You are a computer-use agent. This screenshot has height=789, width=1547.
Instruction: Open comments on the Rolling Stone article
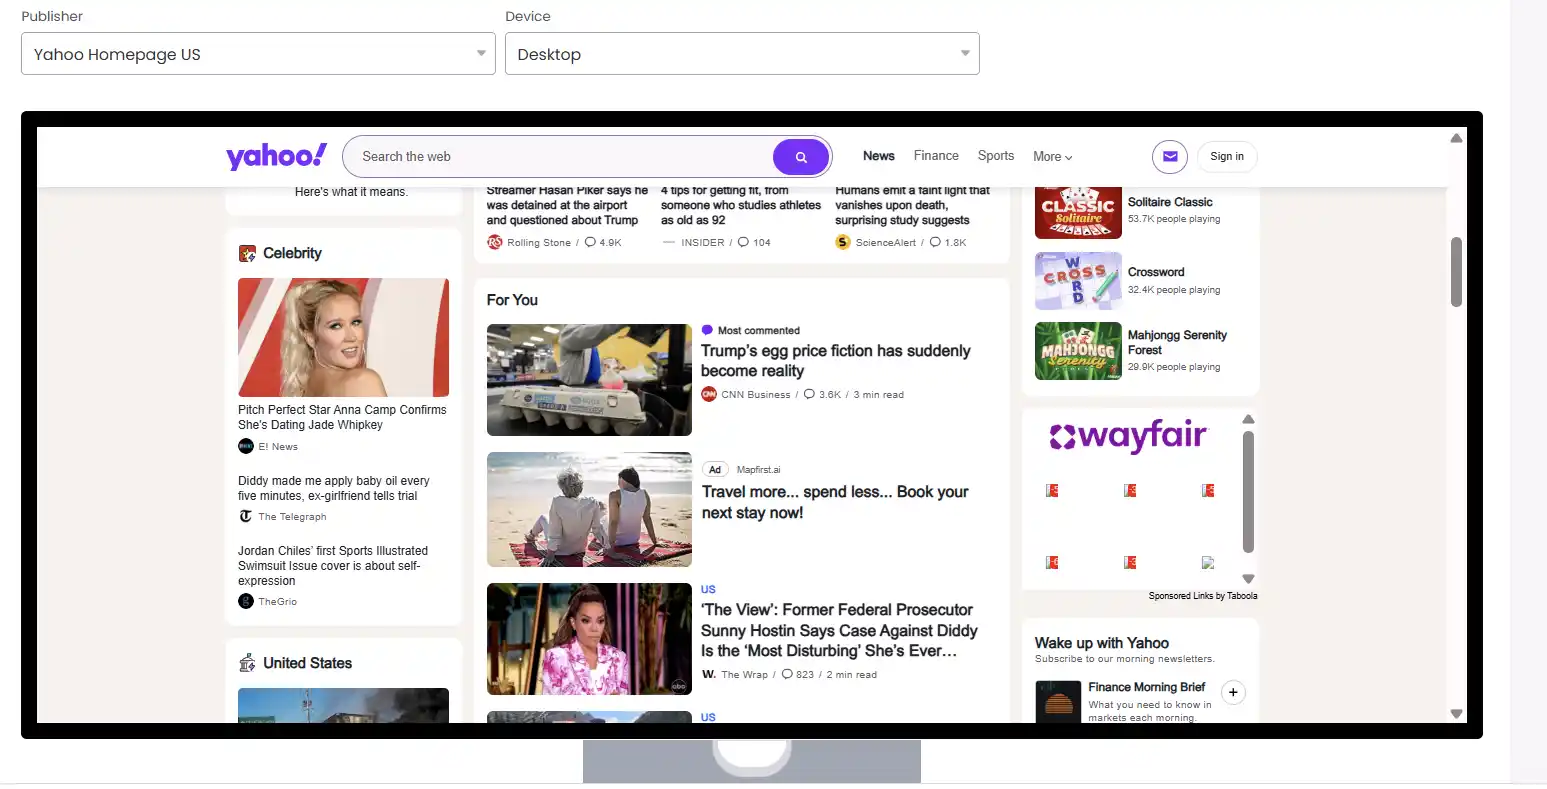(x=603, y=242)
